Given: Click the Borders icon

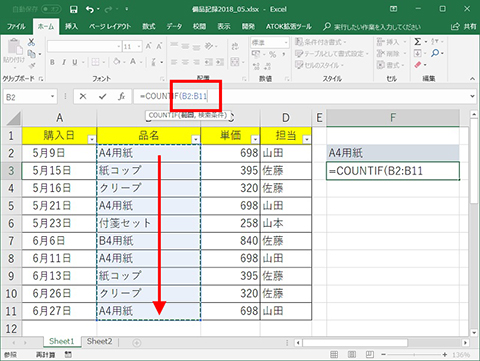Looking at the screenshot, I should pyautogui.click(x=95, y=62).
